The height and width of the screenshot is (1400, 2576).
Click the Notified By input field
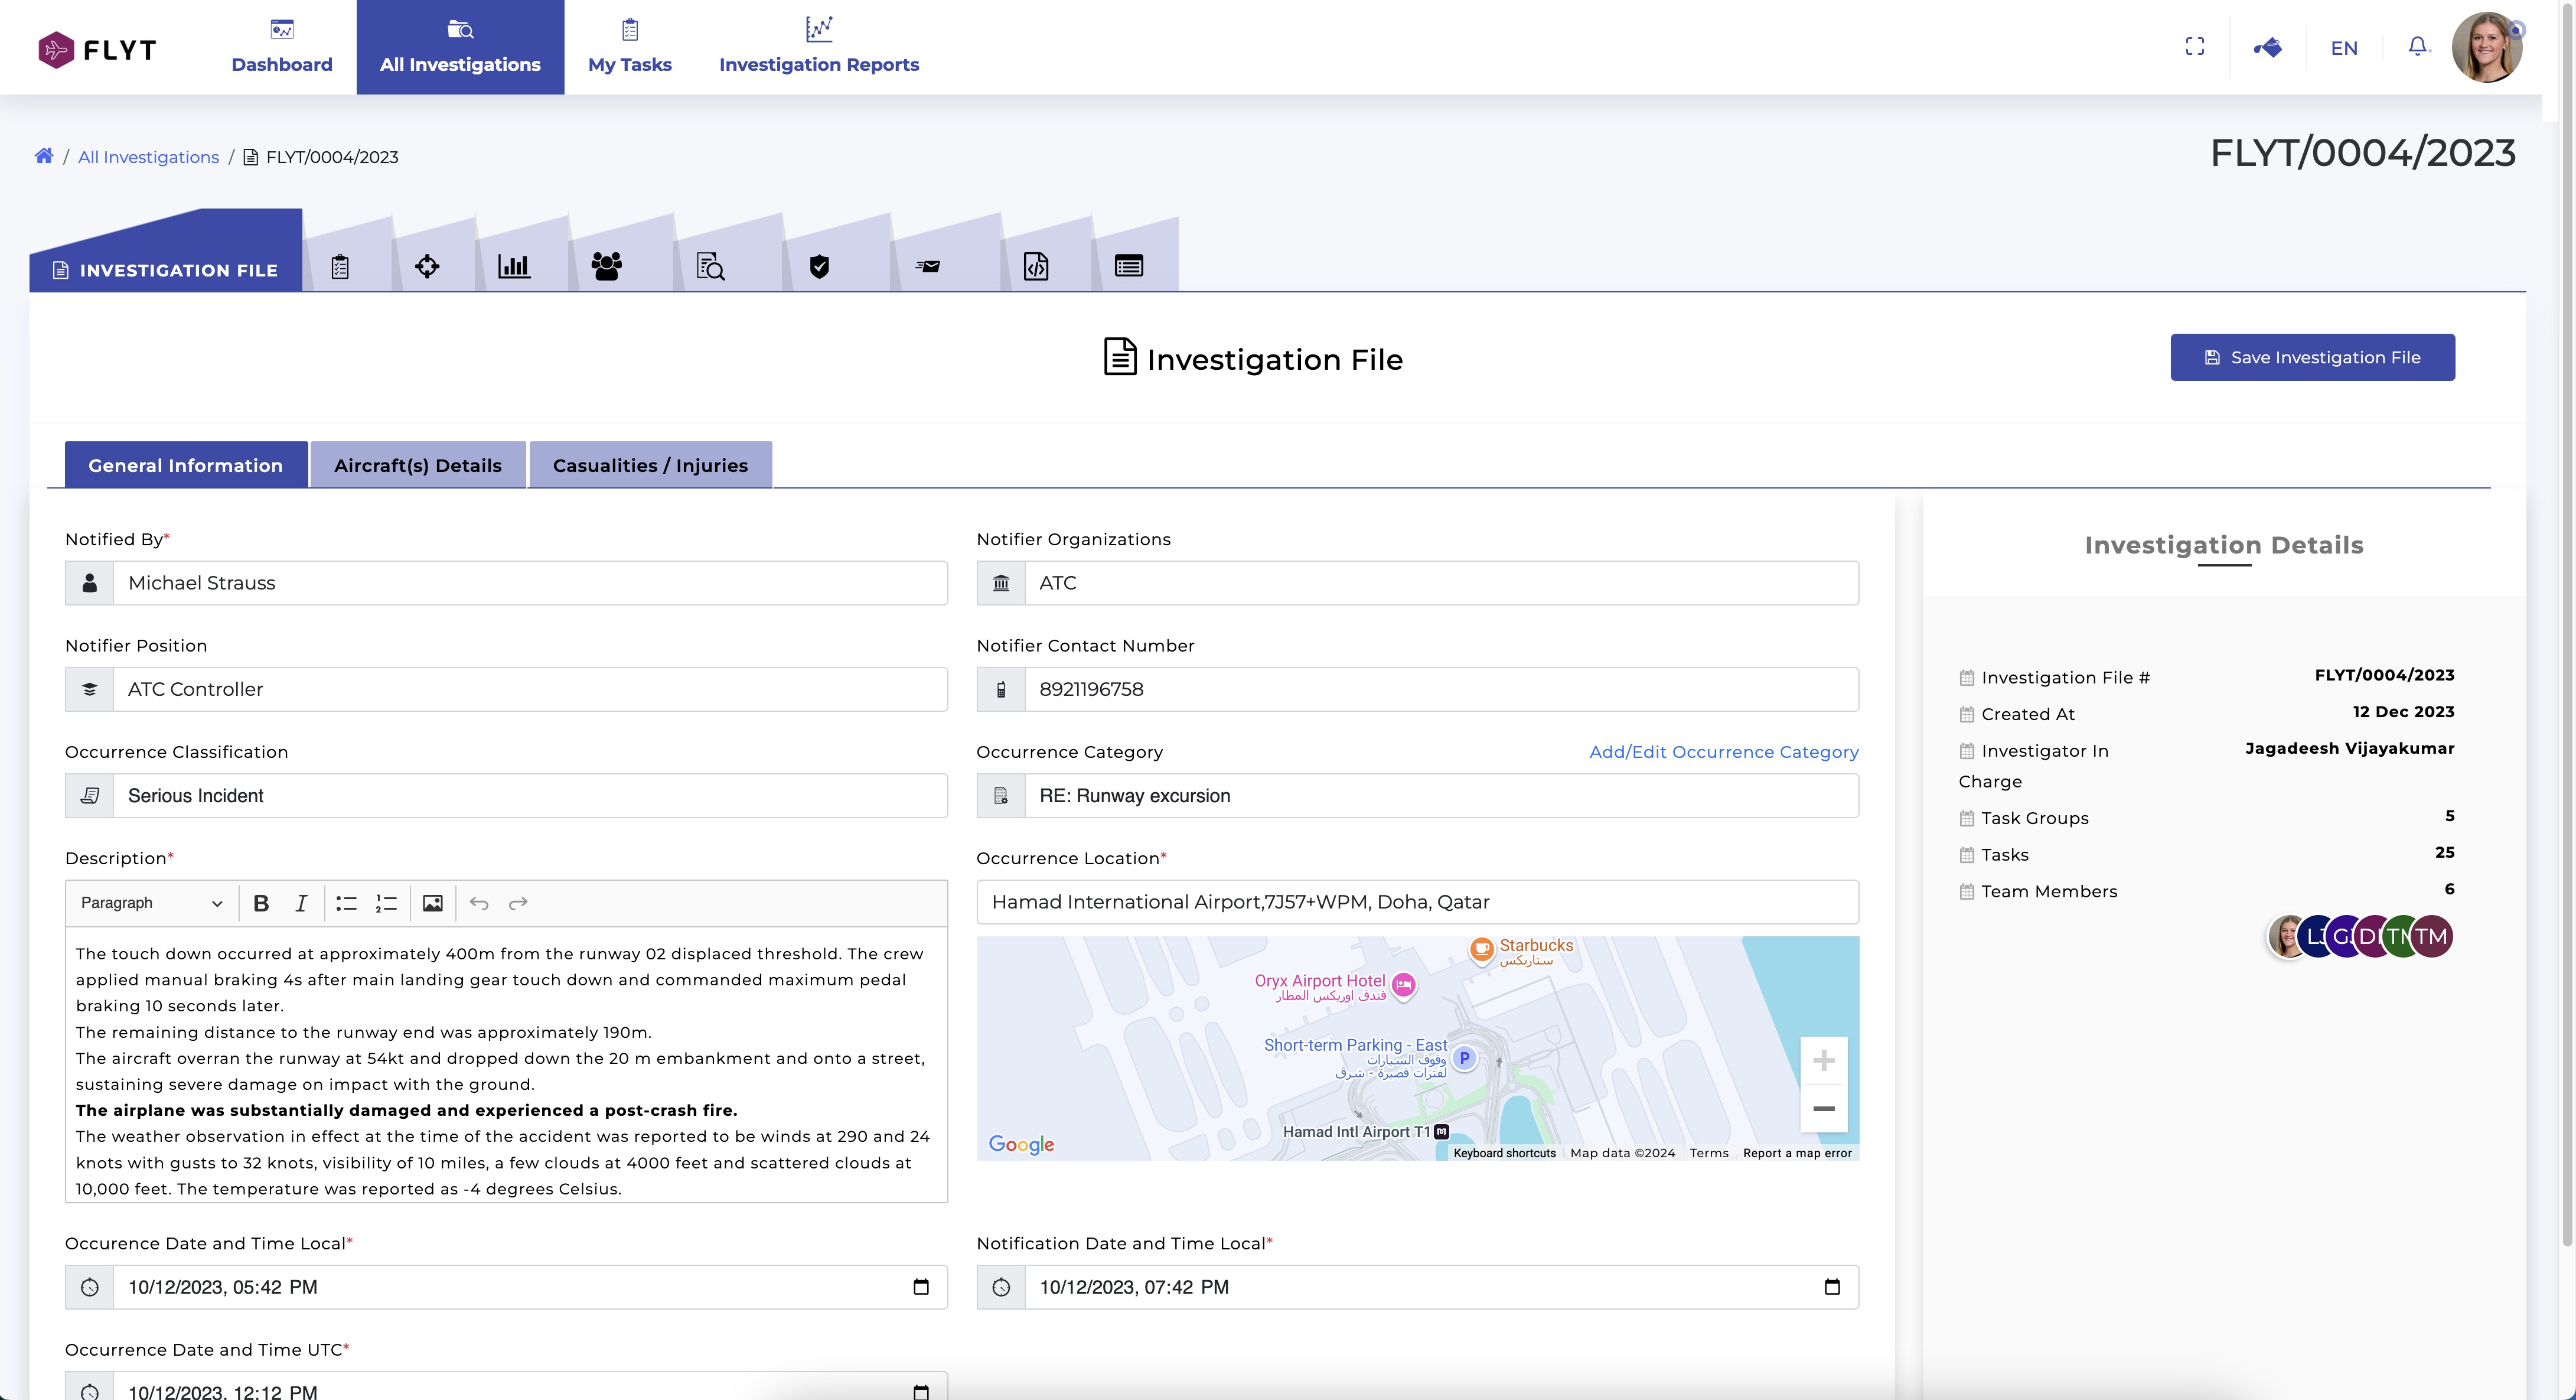[530, 583]
